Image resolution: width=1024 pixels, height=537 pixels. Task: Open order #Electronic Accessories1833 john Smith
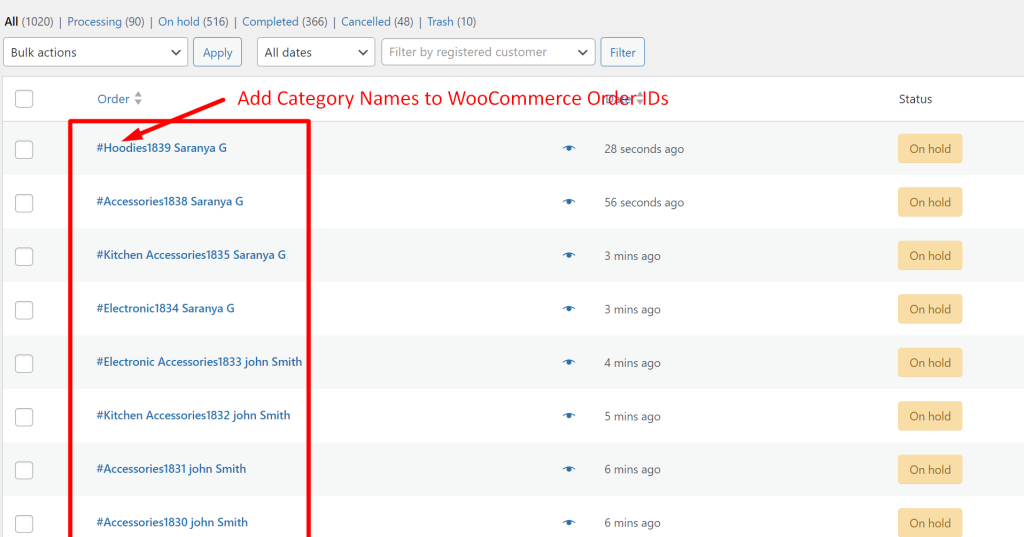click(199, 362)
